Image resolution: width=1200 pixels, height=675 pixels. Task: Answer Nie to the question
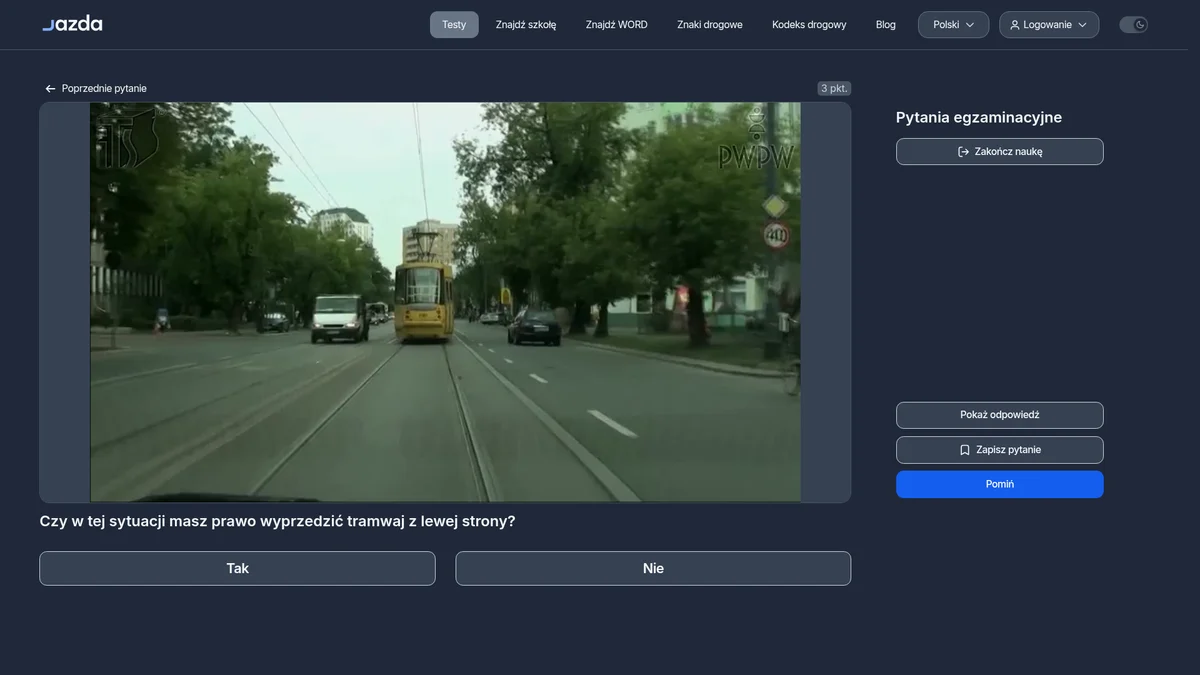click(653, 568)
